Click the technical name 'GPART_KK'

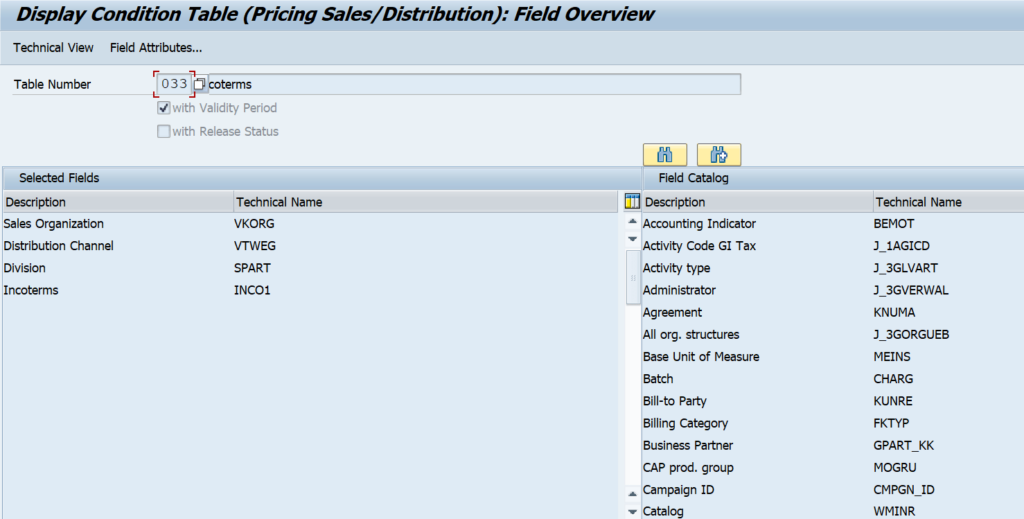tap(903, 445)
